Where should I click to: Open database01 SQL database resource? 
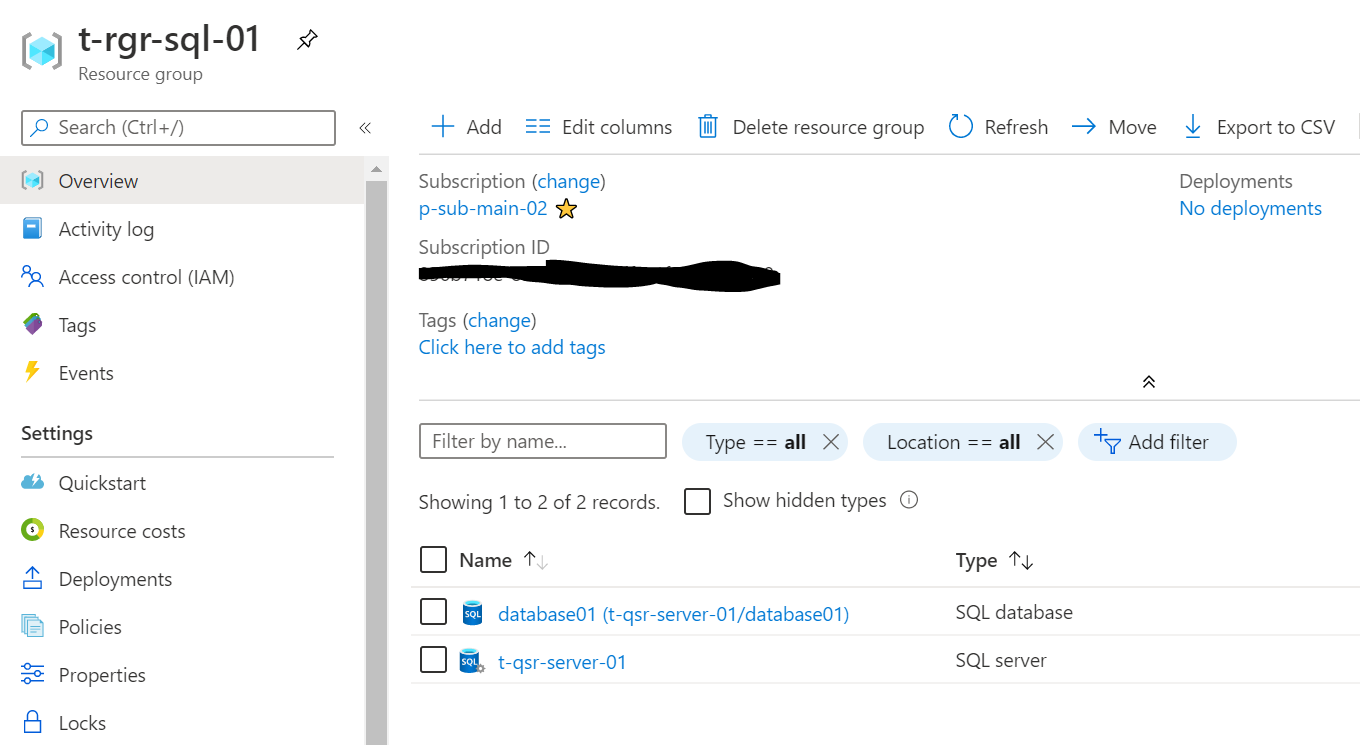(x=673, y=613)
